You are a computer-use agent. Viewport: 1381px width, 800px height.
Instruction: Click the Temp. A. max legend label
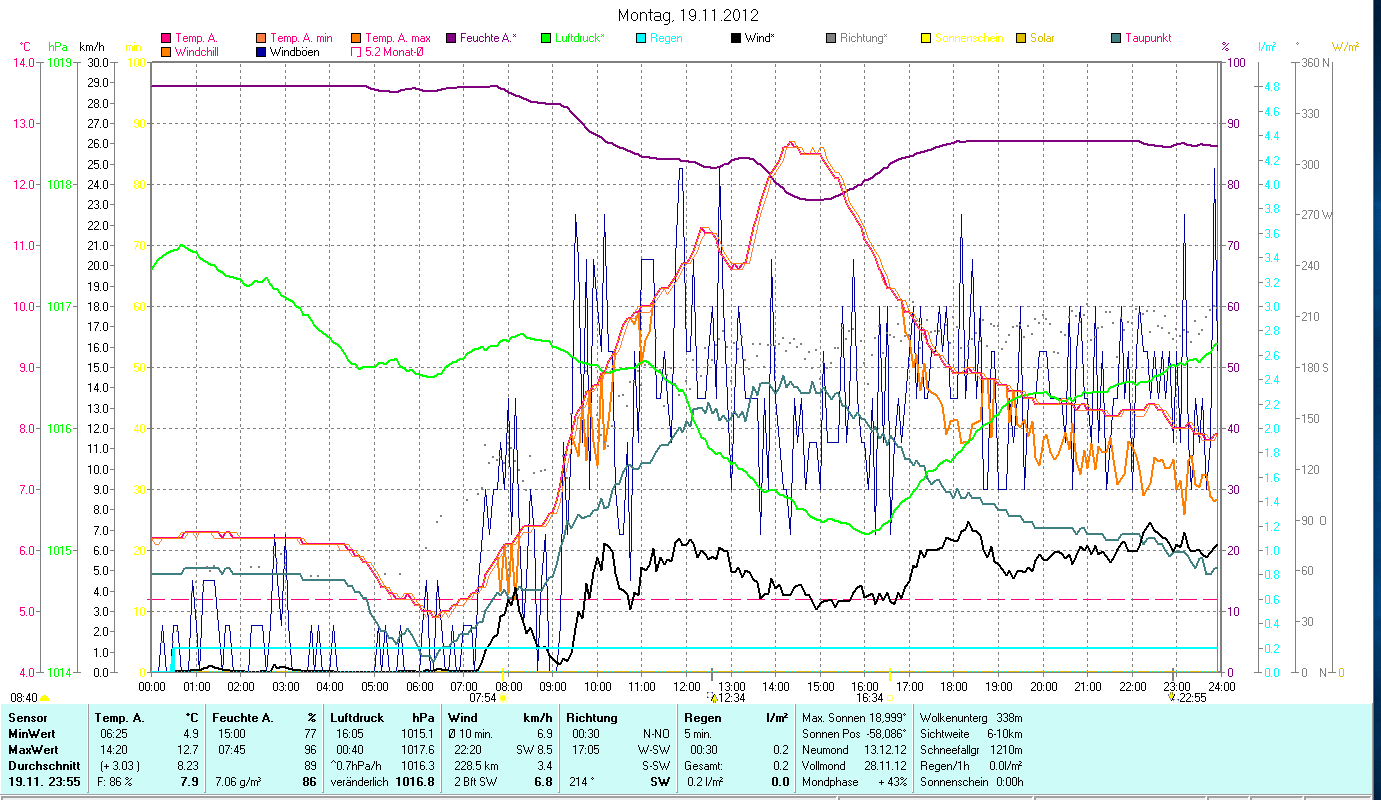pos(398,38)
